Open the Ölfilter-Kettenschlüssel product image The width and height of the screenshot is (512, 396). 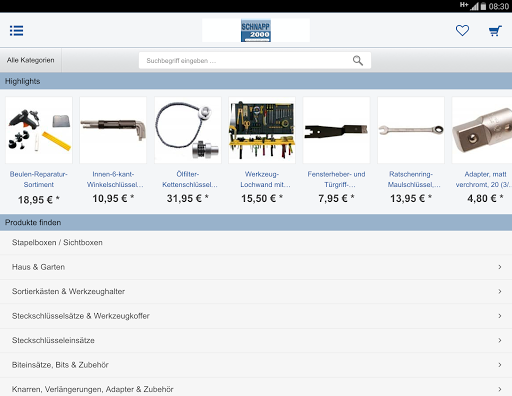click(188, 130)
